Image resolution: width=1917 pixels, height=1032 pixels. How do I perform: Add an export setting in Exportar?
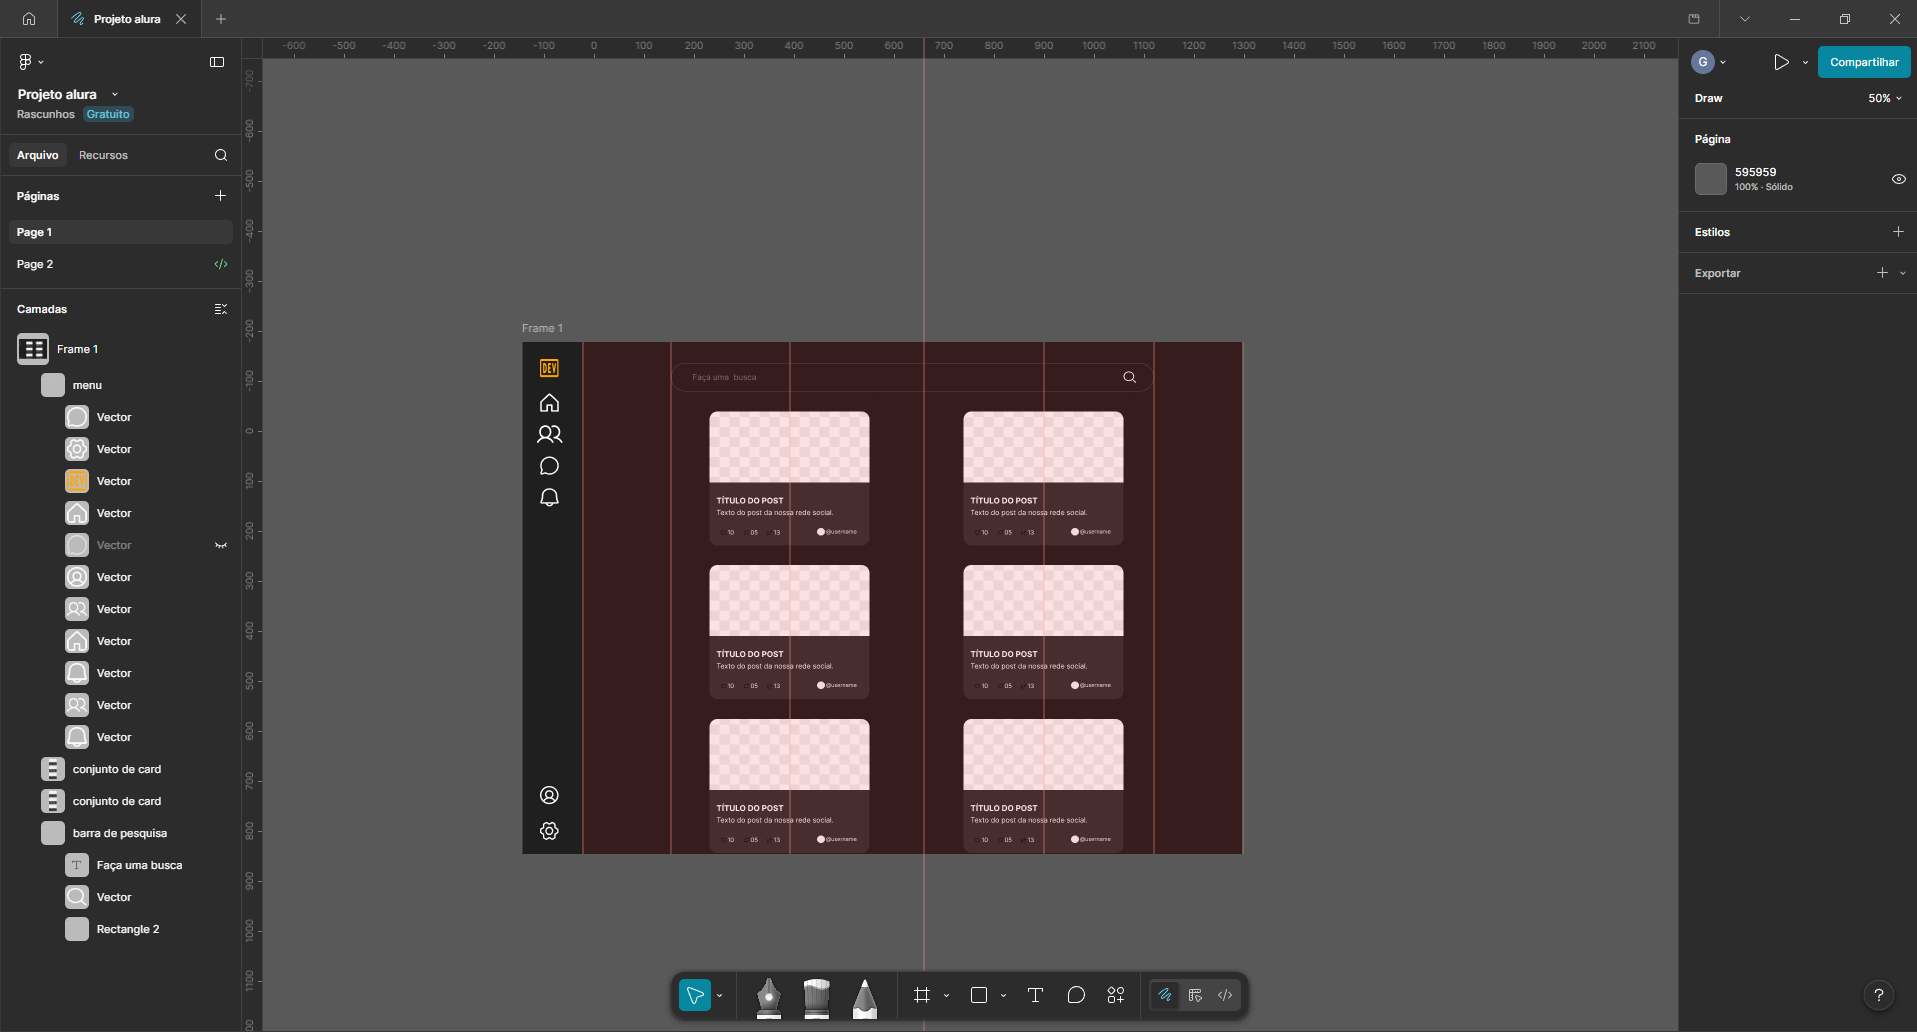(1882, 273)
